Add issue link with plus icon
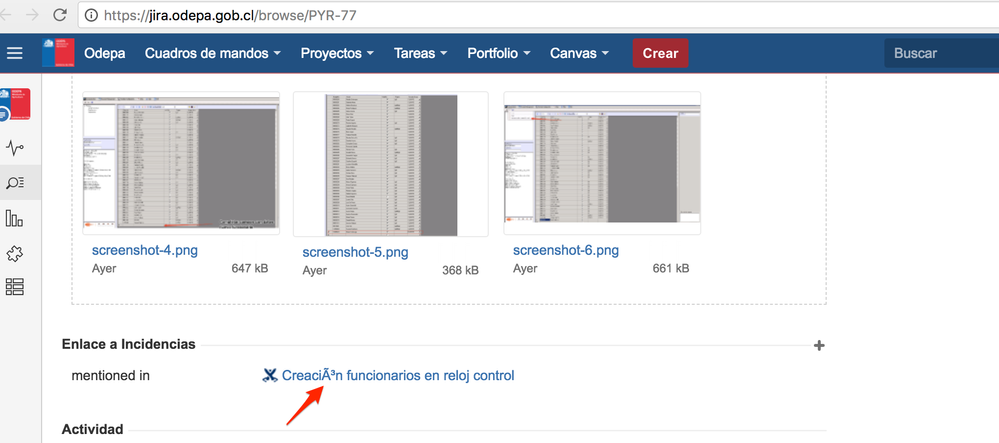999x443 pixels. click(819, 345)
